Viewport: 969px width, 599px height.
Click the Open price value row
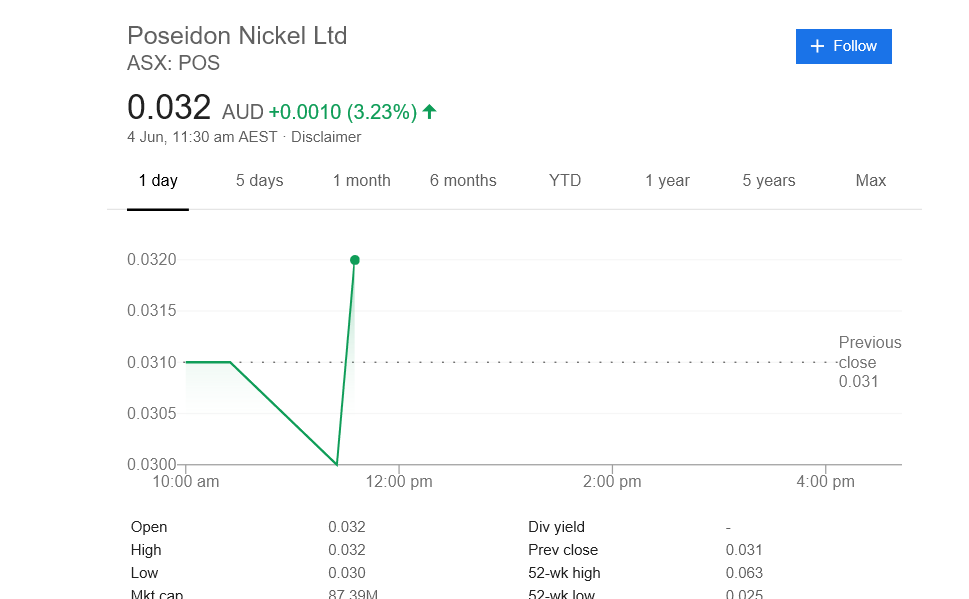tap(347, 527)
